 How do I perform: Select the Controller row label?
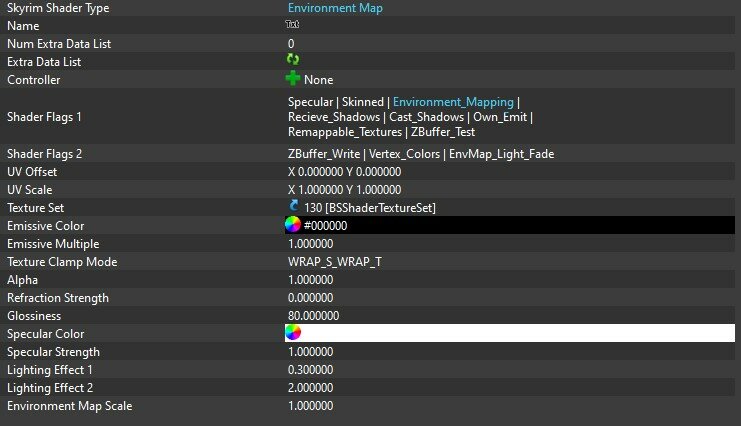tap(34, 80)
